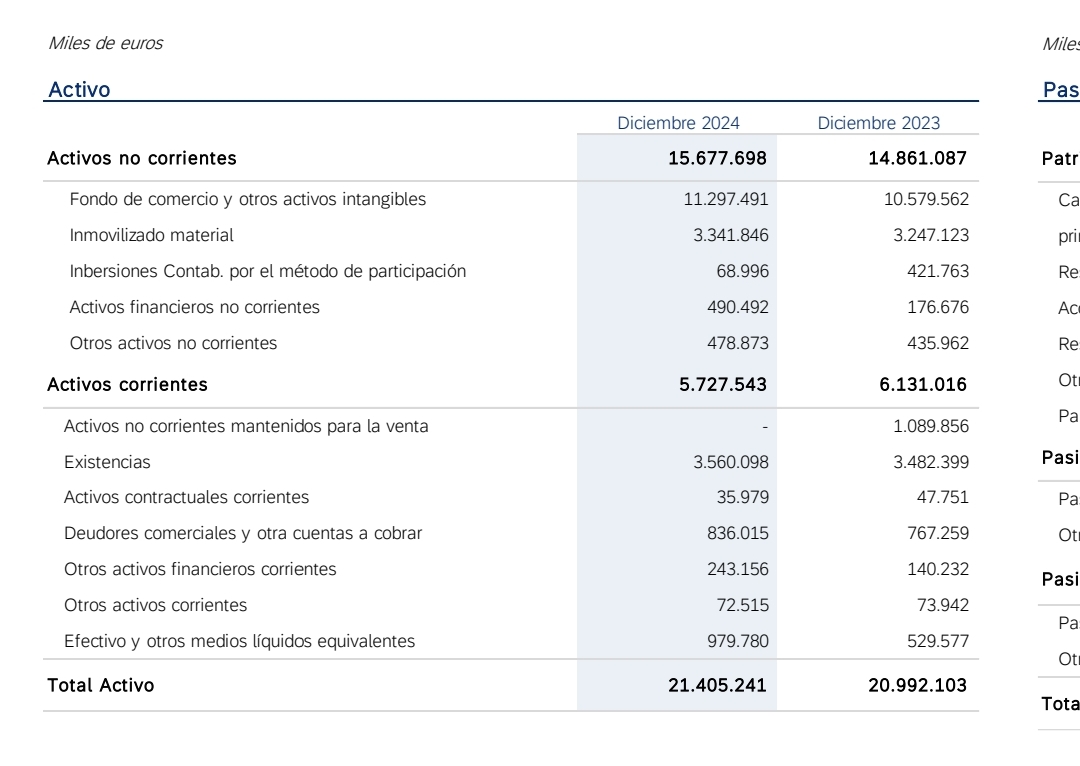
Task: Select value 478.873
Action: click(738, 343)
